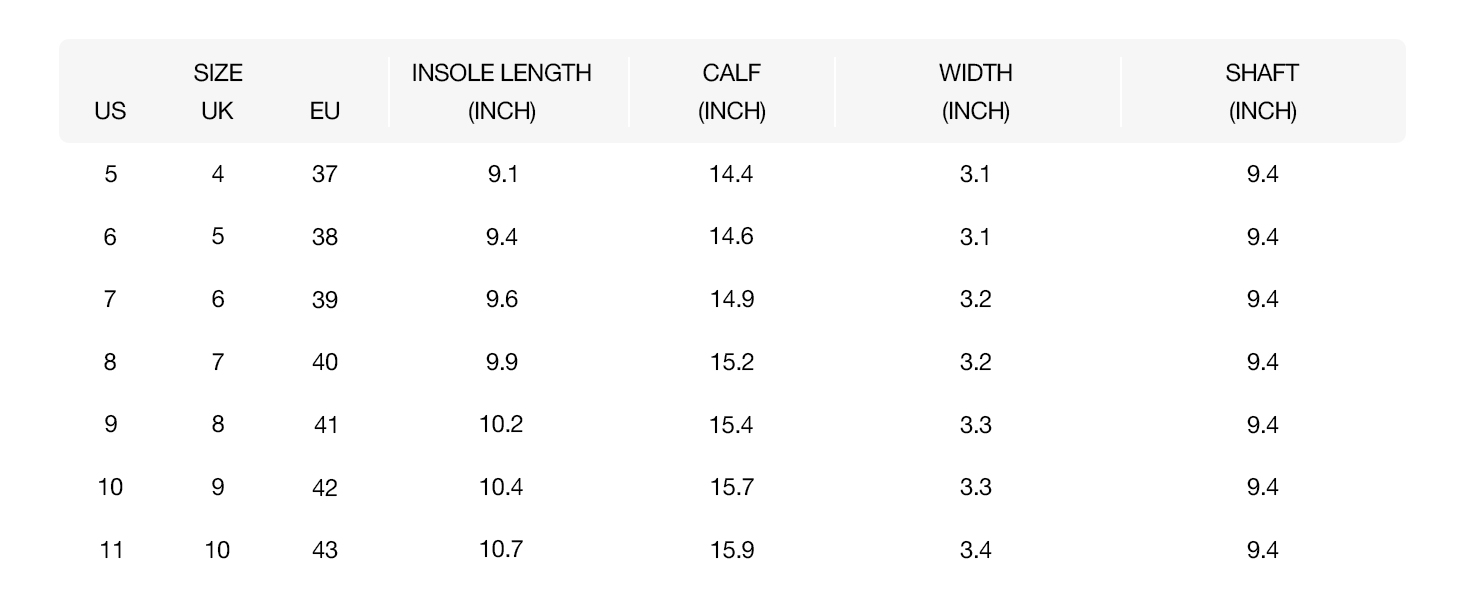The image size is (1464, 600).
Task: Select the WIDTH (INCH) column header
Action: [975, 91]
